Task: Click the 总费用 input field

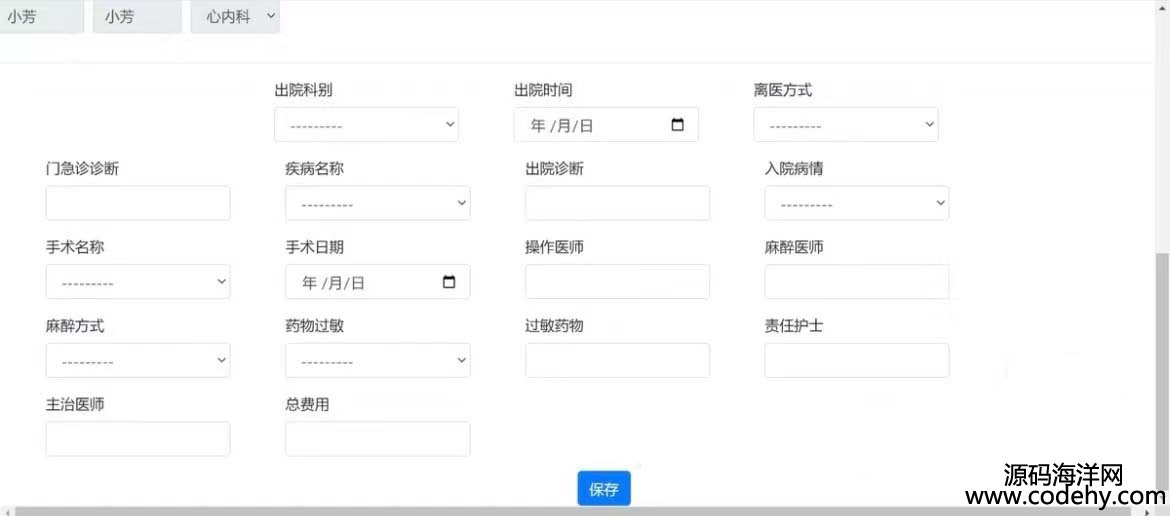Action: 378,439
